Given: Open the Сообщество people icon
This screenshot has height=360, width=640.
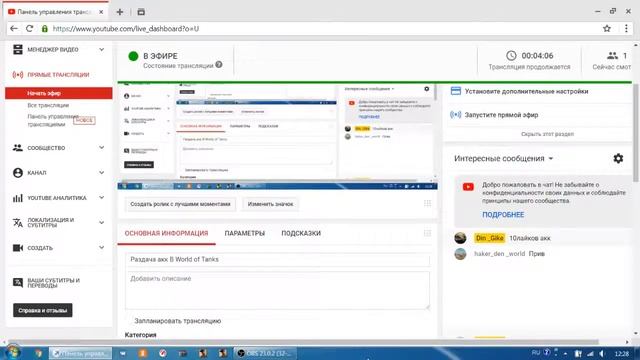Looking at the screenshot, I should (x=18, y=148).
